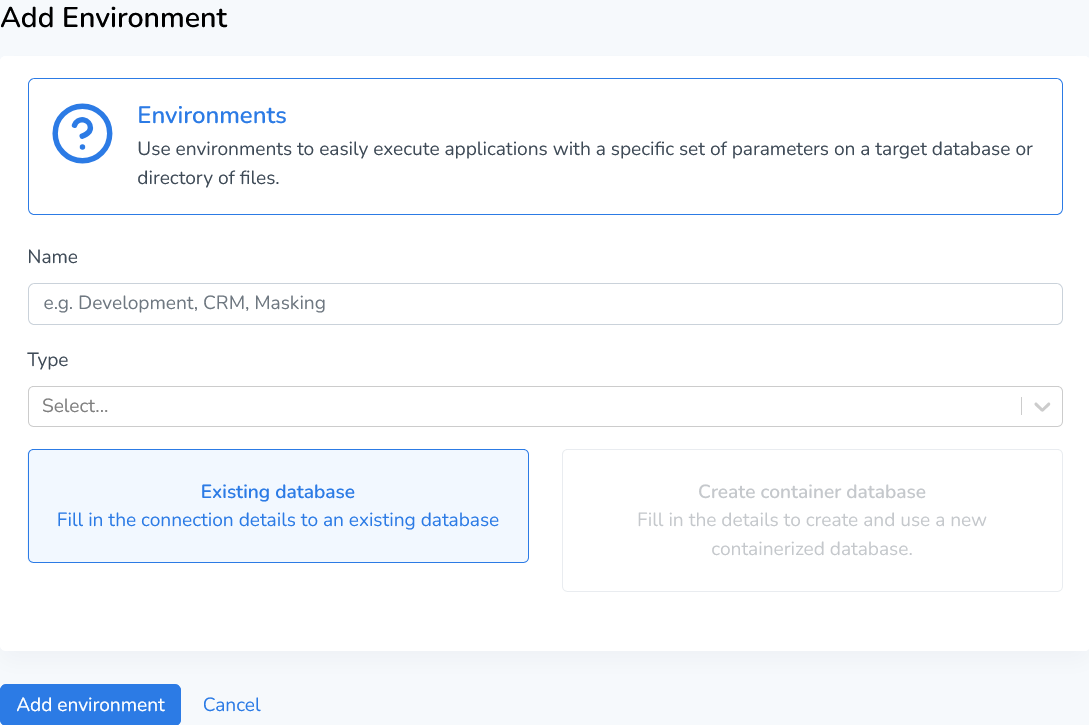The height and width of the screenshot is (725, 1089).
Task: Click the Create container database card description
Action: (x=811, y=533)
